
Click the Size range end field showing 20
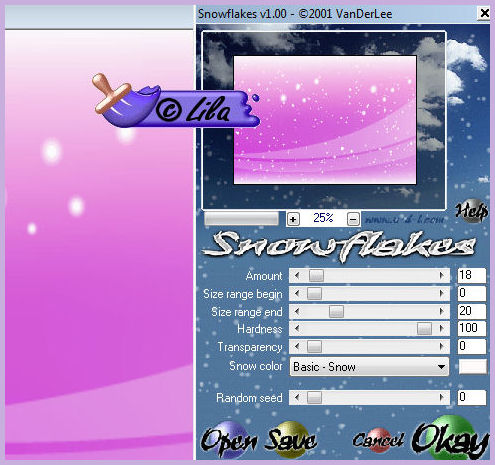click(x=472, y=311)
